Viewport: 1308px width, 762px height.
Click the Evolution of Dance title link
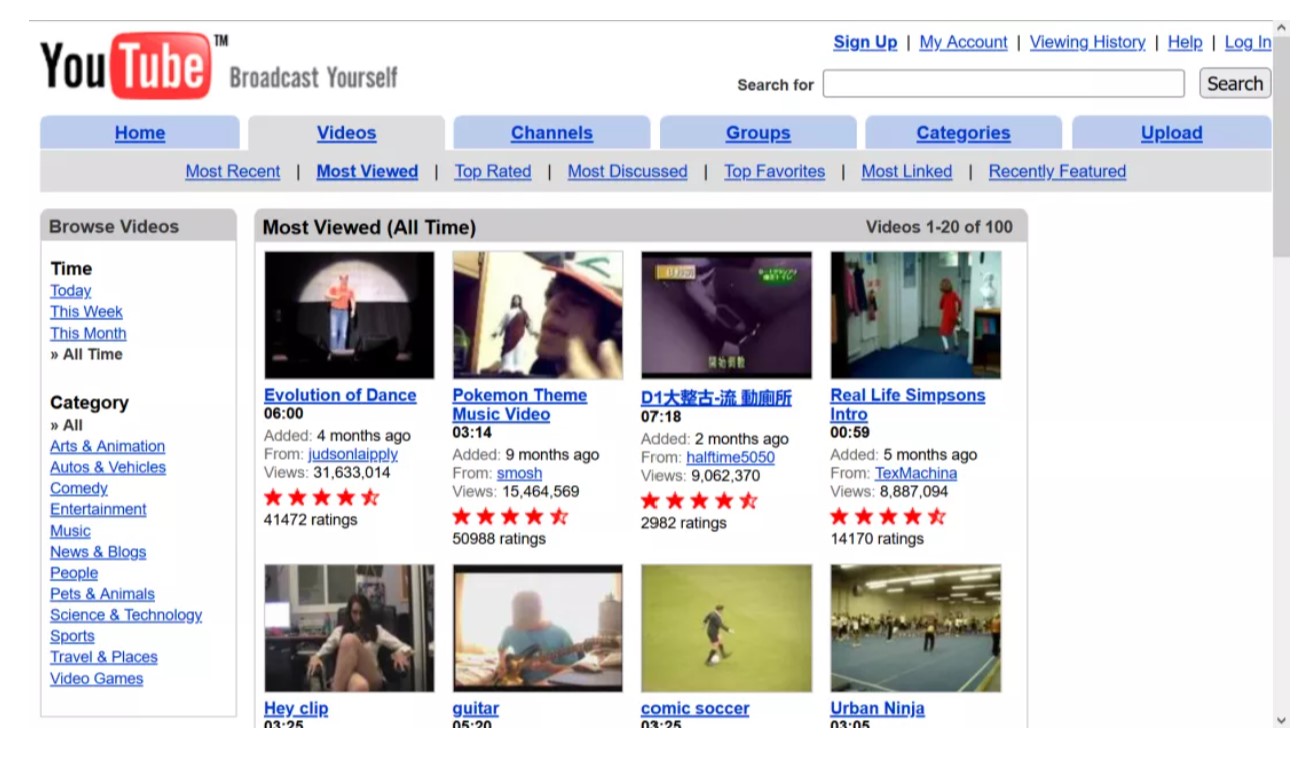(x=340, y=395)
